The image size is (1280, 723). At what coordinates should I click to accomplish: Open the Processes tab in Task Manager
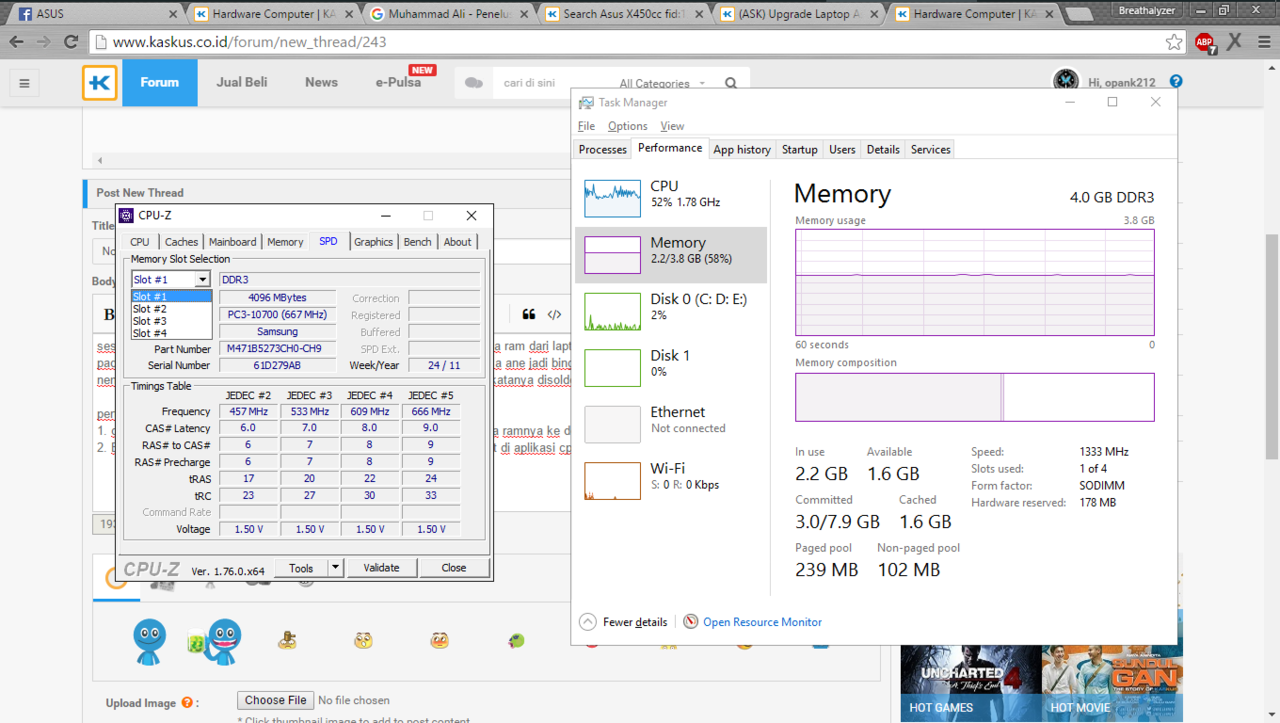(x=603, y=150)
